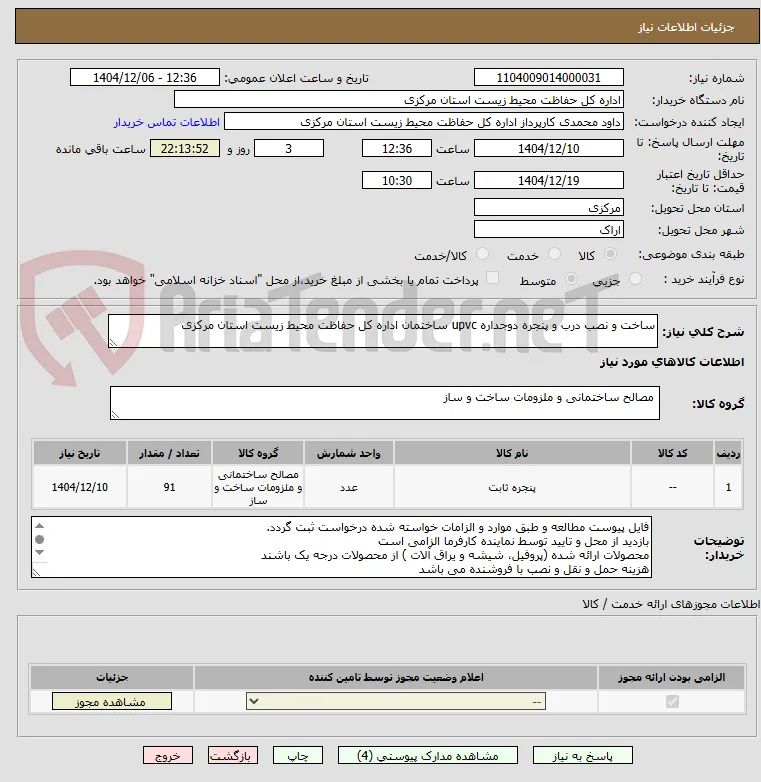Click the شماره نیاز field 1104009014000031
This screenshot has height=782, width=761.
click(x=549, y=78)
